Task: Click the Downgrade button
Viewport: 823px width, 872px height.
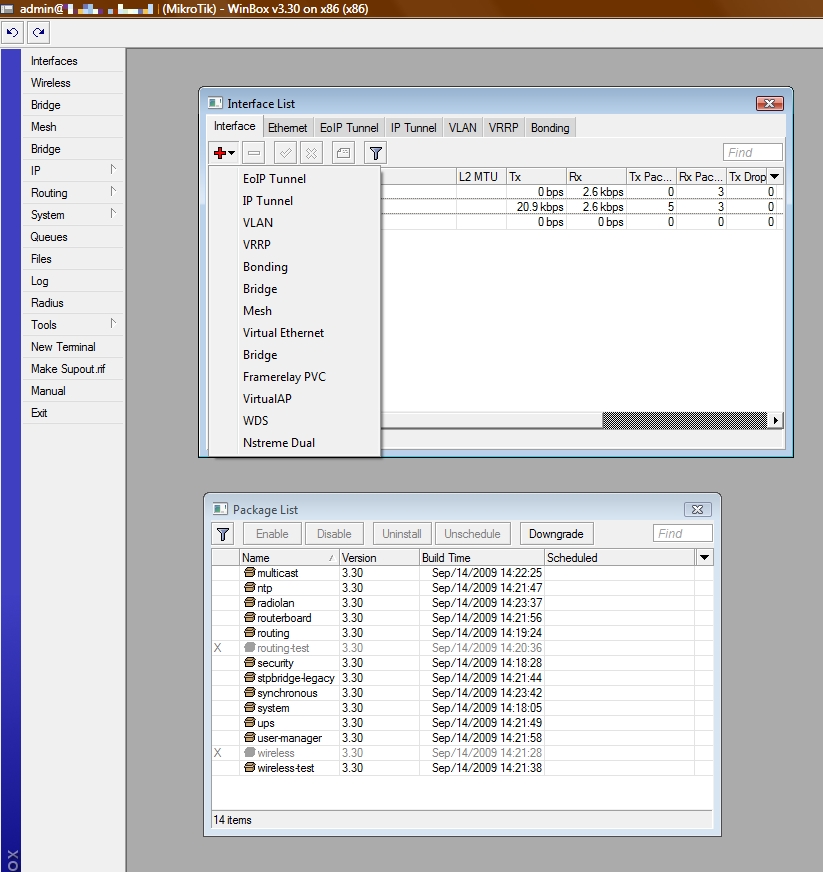Action: pyautogui.click(x=556, y=534)
